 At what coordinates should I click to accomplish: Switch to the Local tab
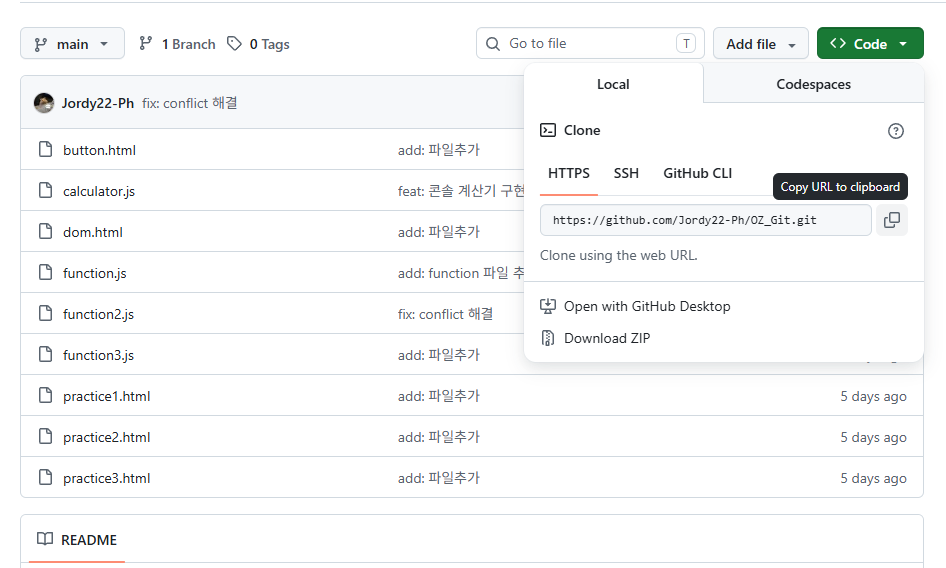click(x=613, y=84)
